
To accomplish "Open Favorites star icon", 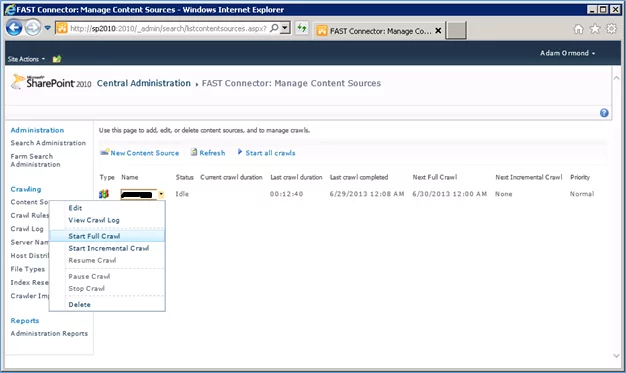I will (x=595, y=29).
